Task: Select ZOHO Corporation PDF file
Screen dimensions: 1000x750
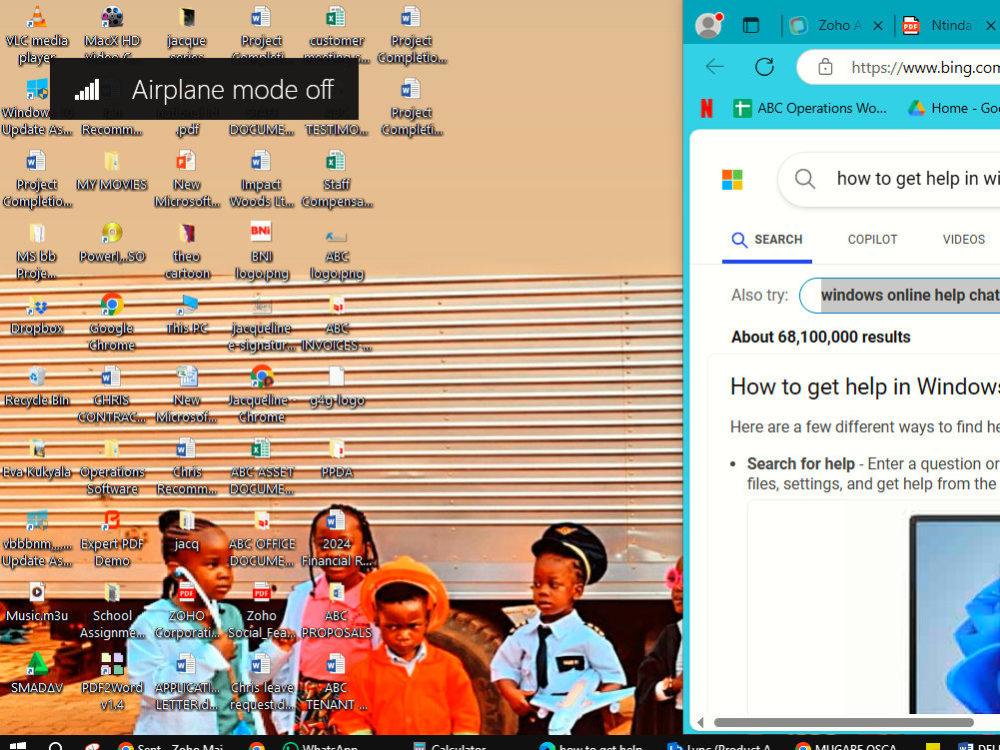Action: 186,611
